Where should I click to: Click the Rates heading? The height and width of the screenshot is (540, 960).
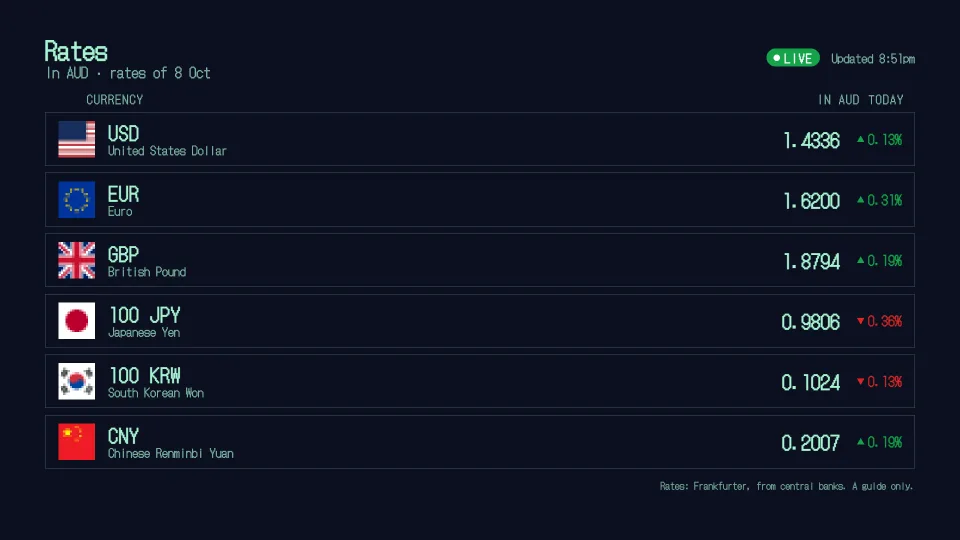[76, 51]
